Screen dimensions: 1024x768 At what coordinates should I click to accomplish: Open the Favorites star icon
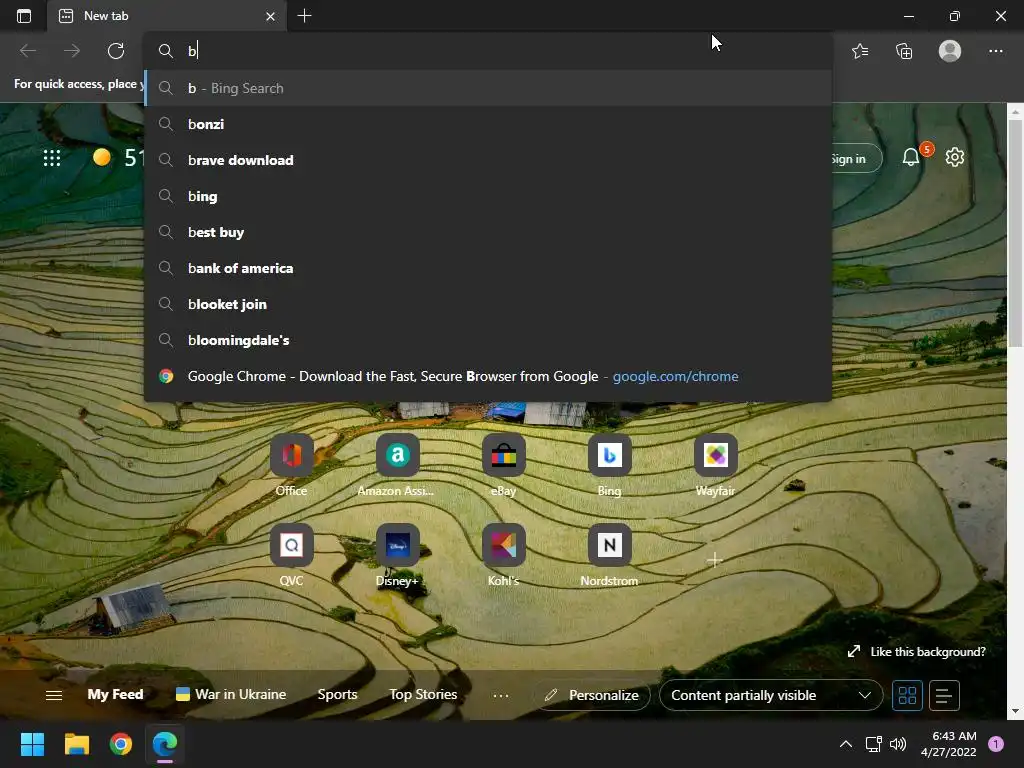[860, 51]
